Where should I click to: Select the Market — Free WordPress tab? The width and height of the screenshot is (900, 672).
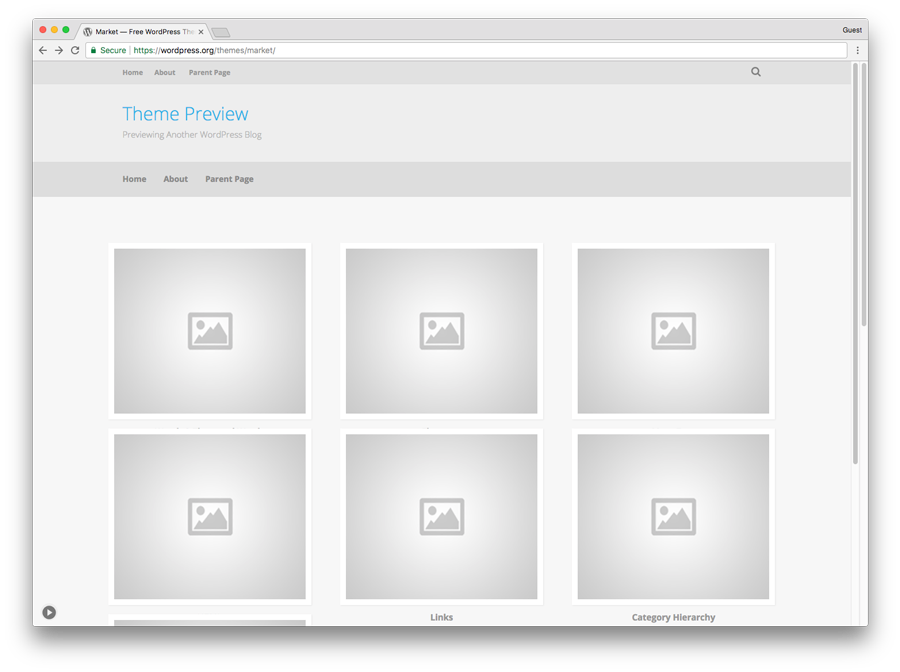tap(143, 32)
